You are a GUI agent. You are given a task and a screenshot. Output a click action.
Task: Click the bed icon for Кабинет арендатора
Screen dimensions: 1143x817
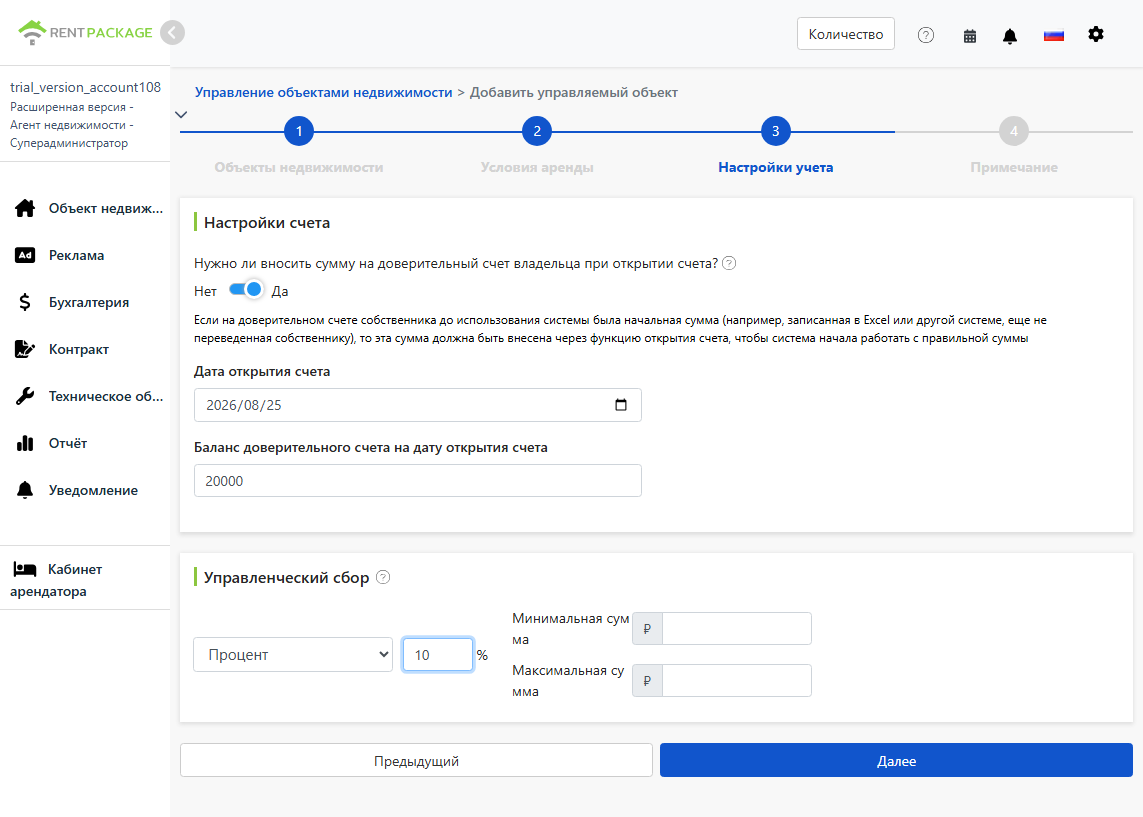point(25,568)
